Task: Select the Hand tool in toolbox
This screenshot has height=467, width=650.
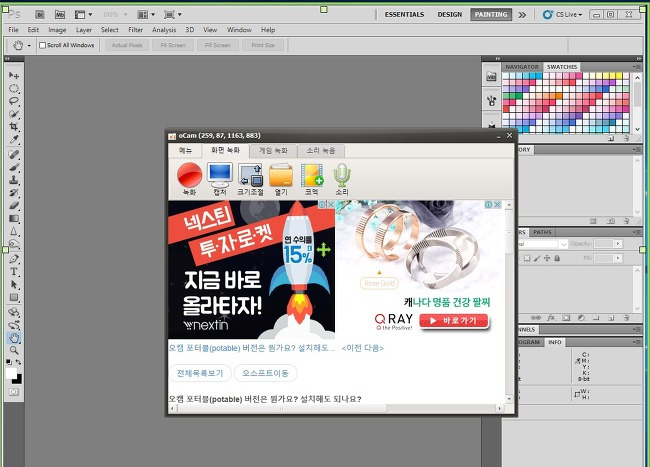Action: tap(14, 338)
